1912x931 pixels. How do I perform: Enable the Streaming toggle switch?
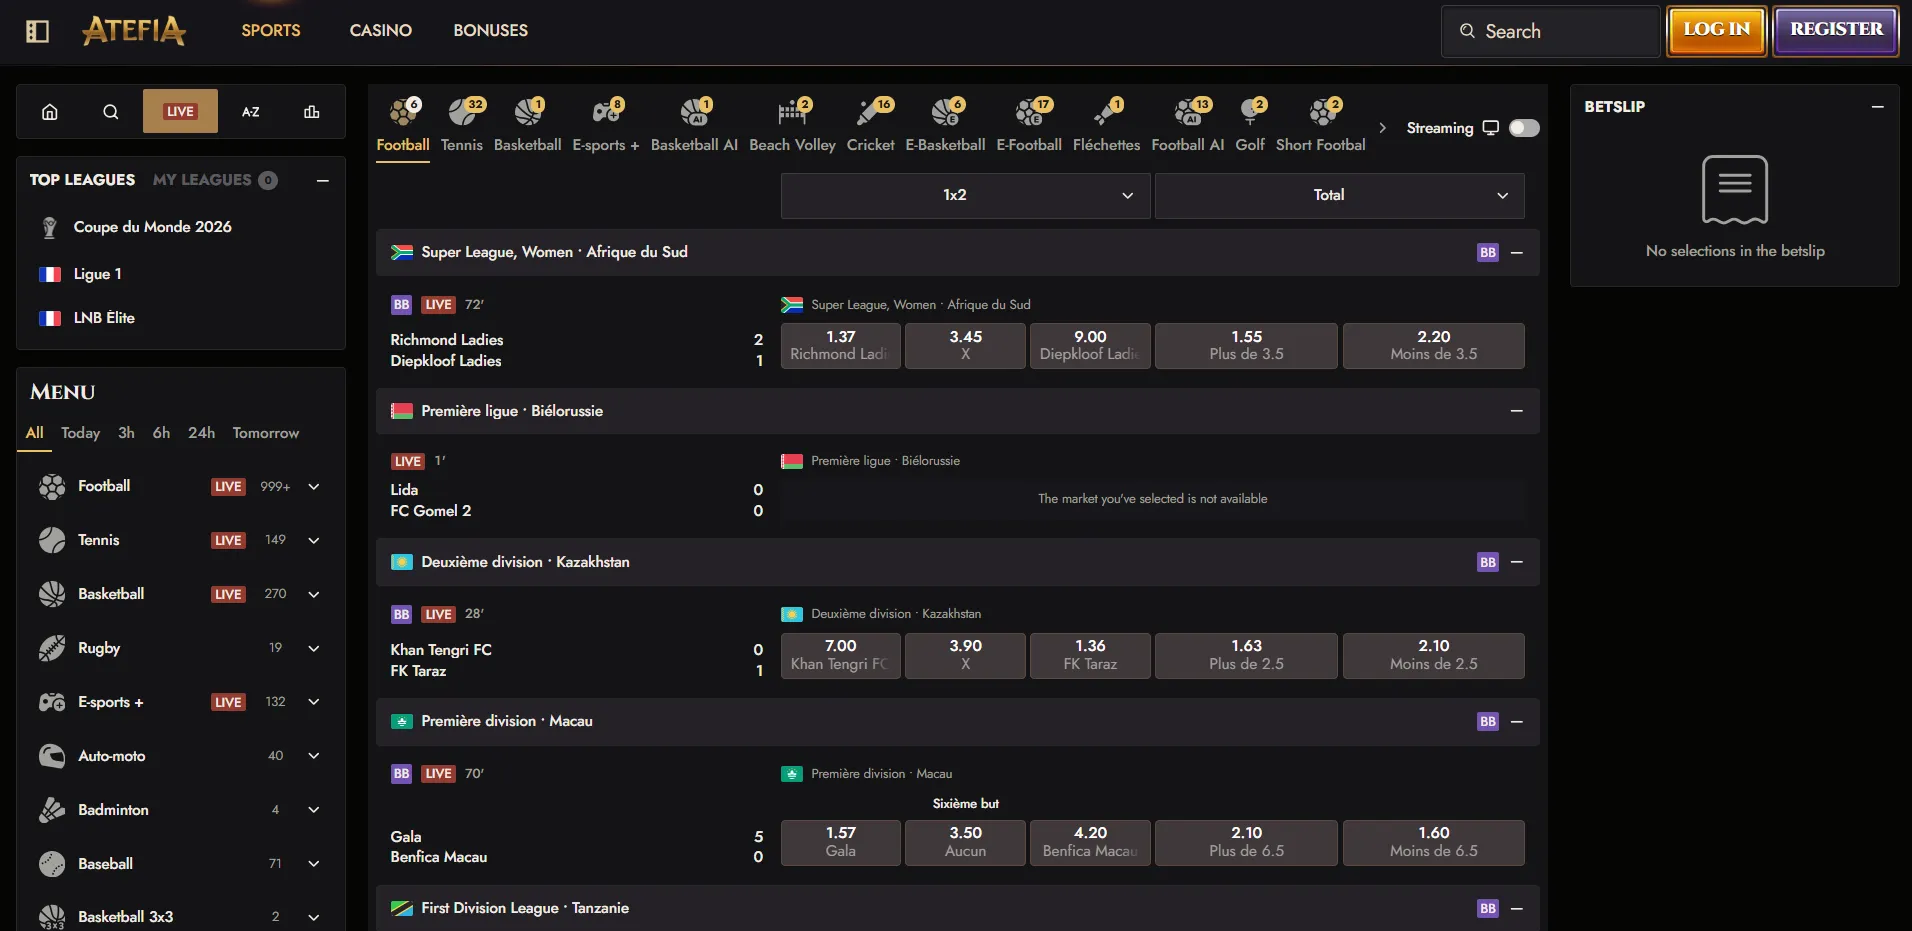click(1524, 128)
